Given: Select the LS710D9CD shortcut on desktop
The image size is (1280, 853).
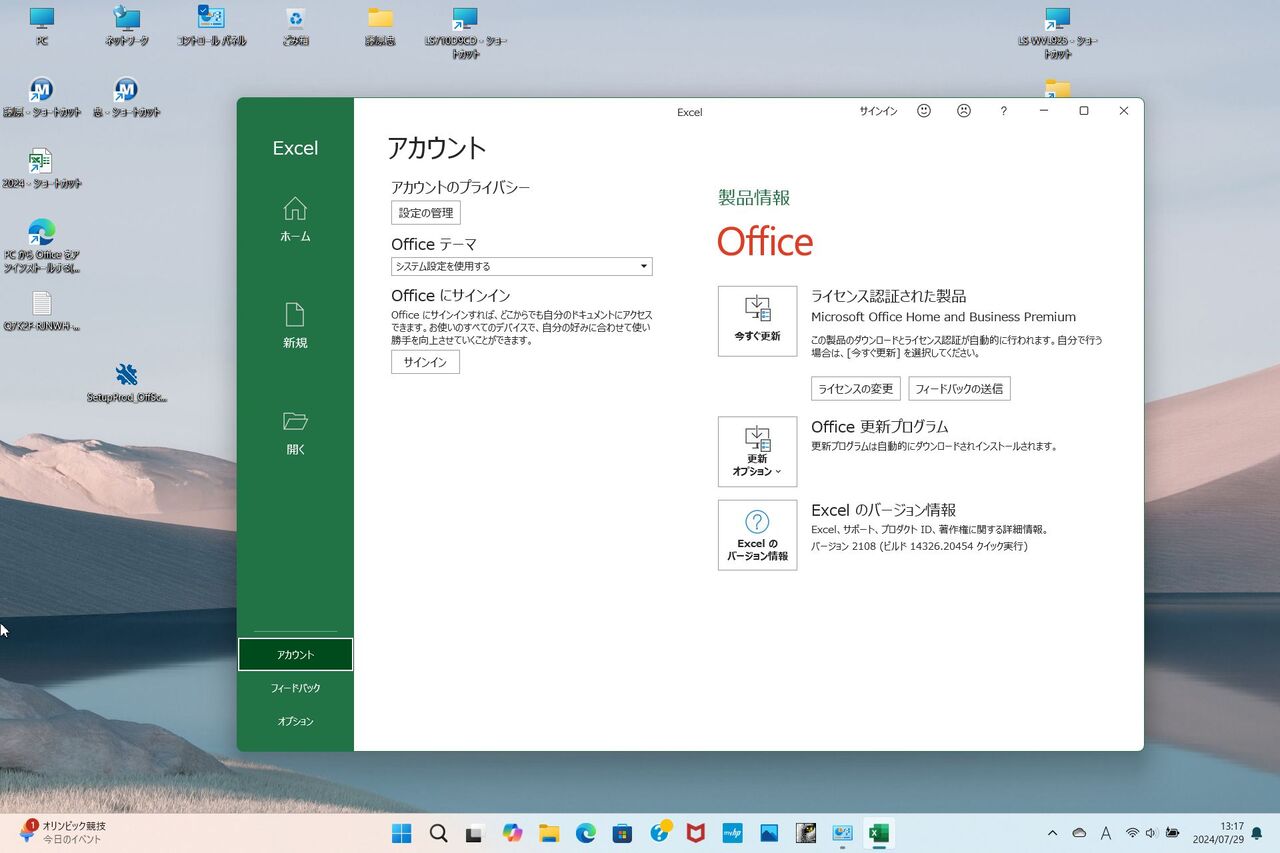Looking at the screenshot, I should [465, 32].
